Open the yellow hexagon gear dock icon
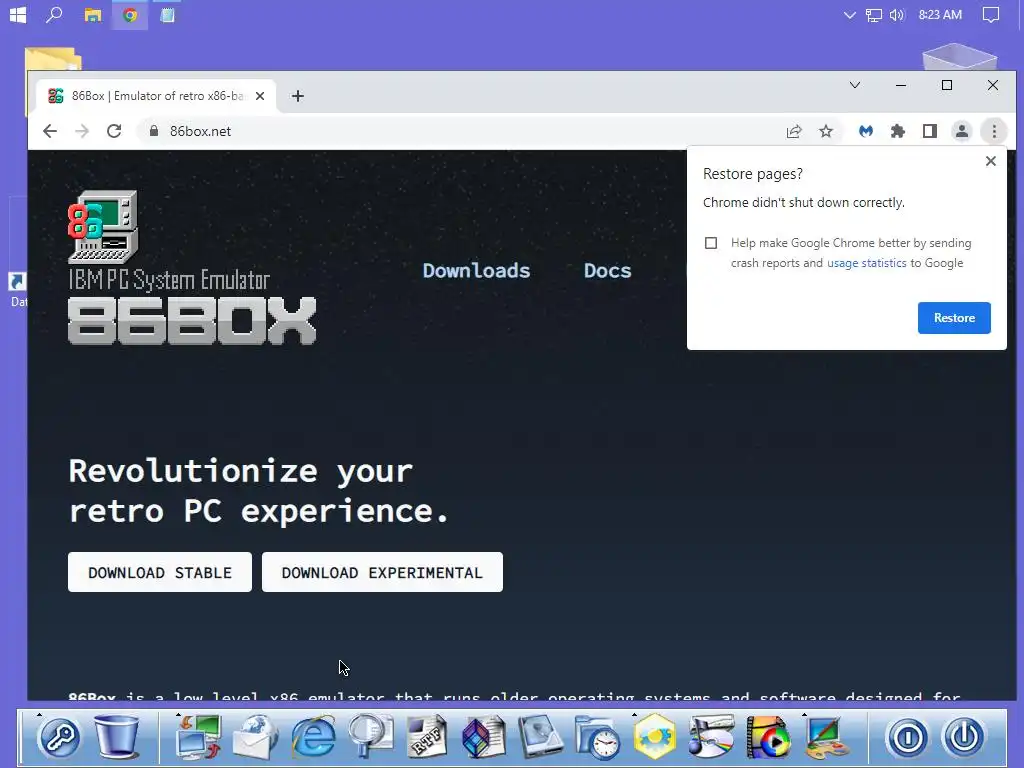 click(654, 737)
